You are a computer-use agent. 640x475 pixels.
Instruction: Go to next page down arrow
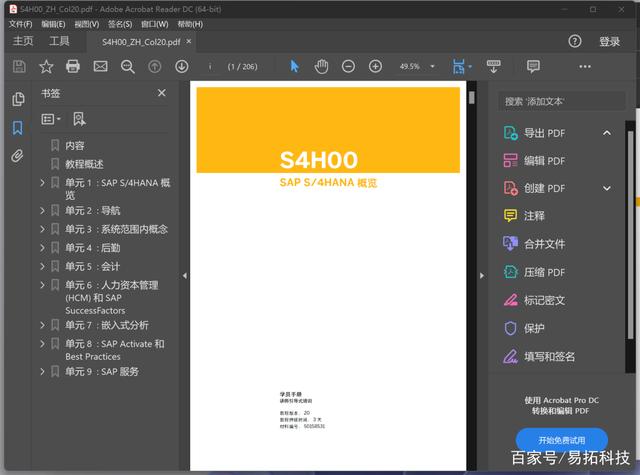coord(182,67)
